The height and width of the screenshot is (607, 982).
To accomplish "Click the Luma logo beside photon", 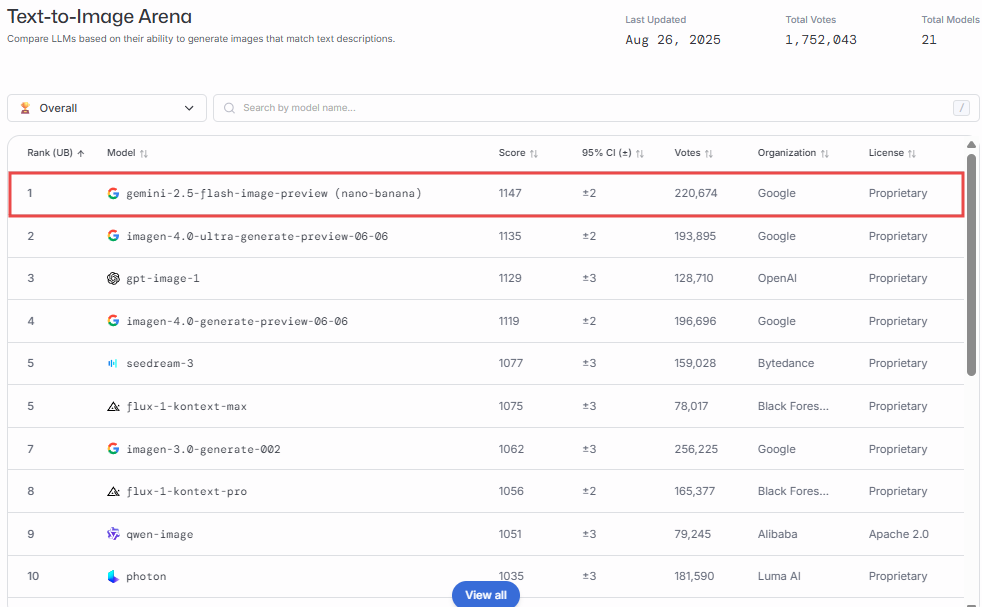I will pos(113,576).
